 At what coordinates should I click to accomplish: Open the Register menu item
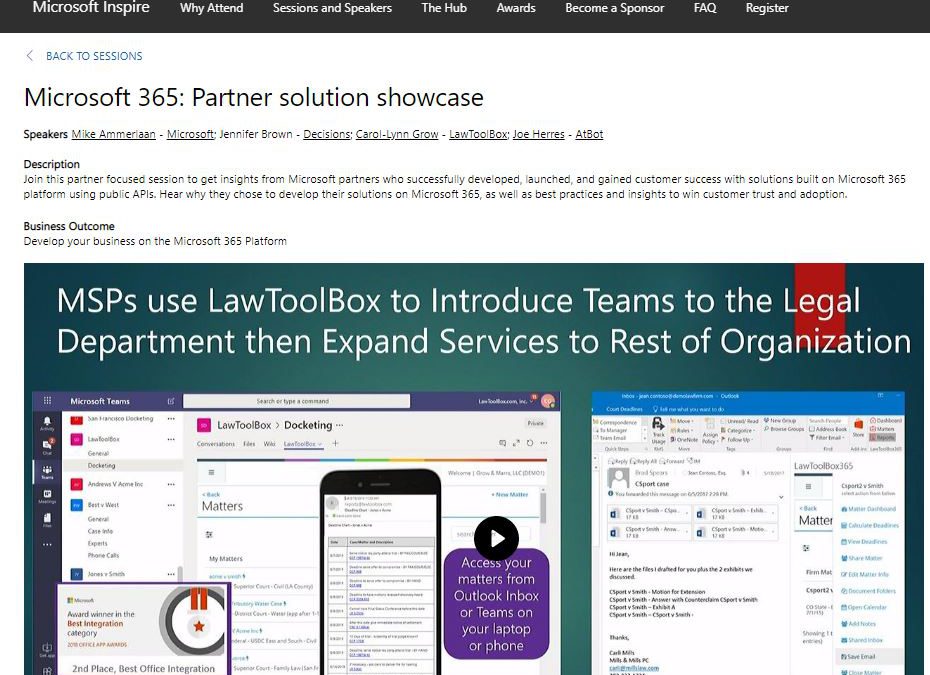pos(767,8)
